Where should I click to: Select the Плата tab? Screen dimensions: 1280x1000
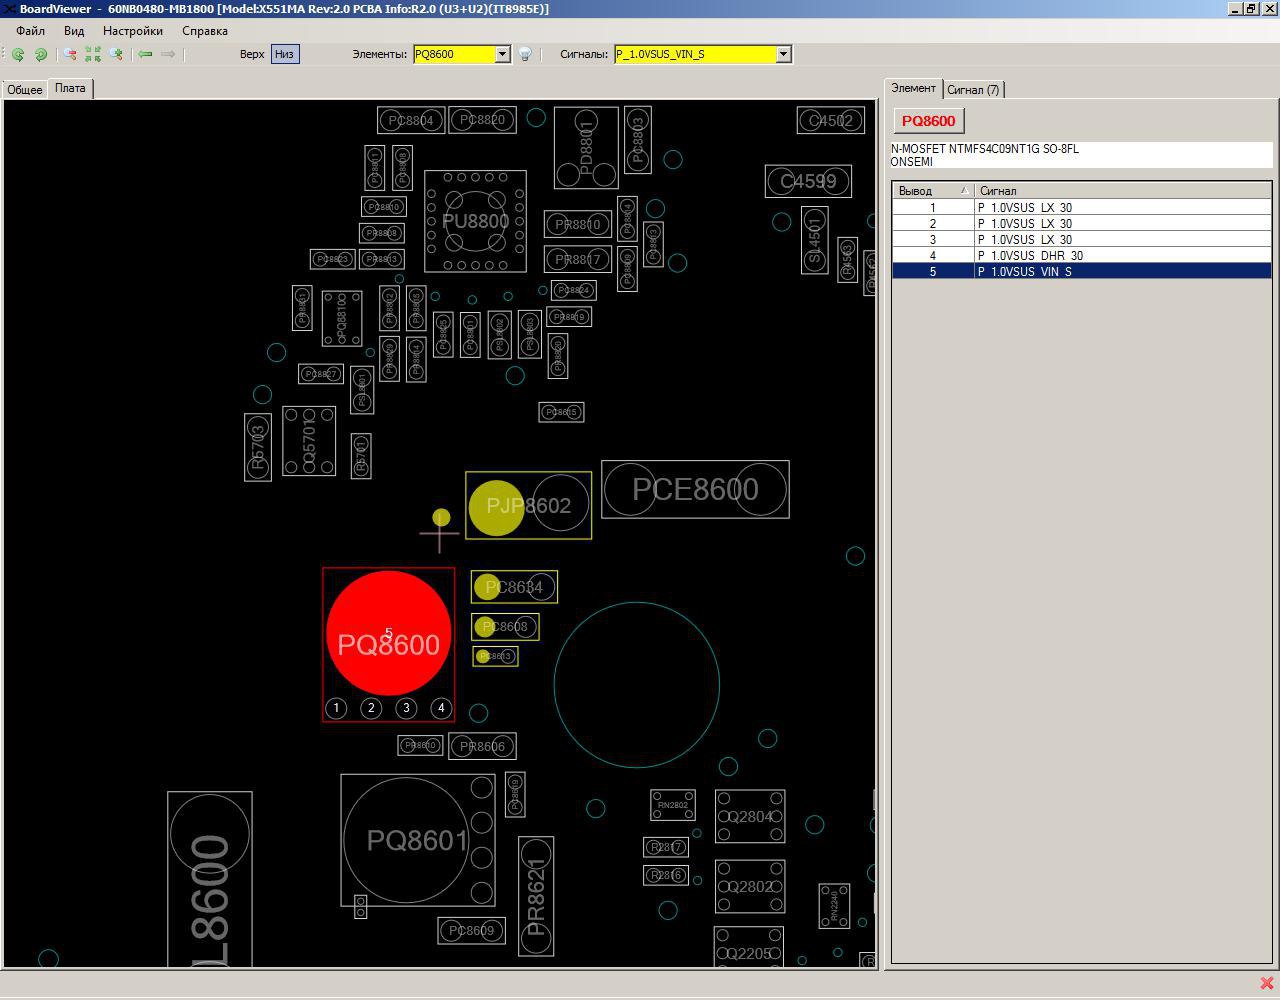coord(70,88)
